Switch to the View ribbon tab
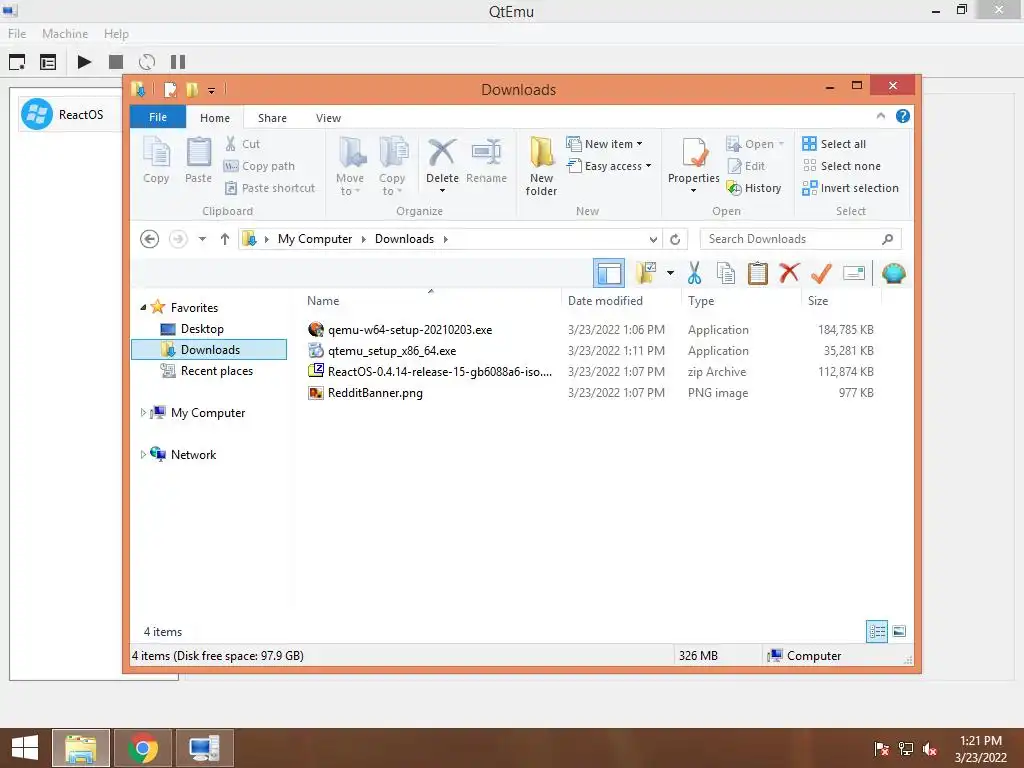This screenshot has width=1024, height=768. click(x=328, y=118)
